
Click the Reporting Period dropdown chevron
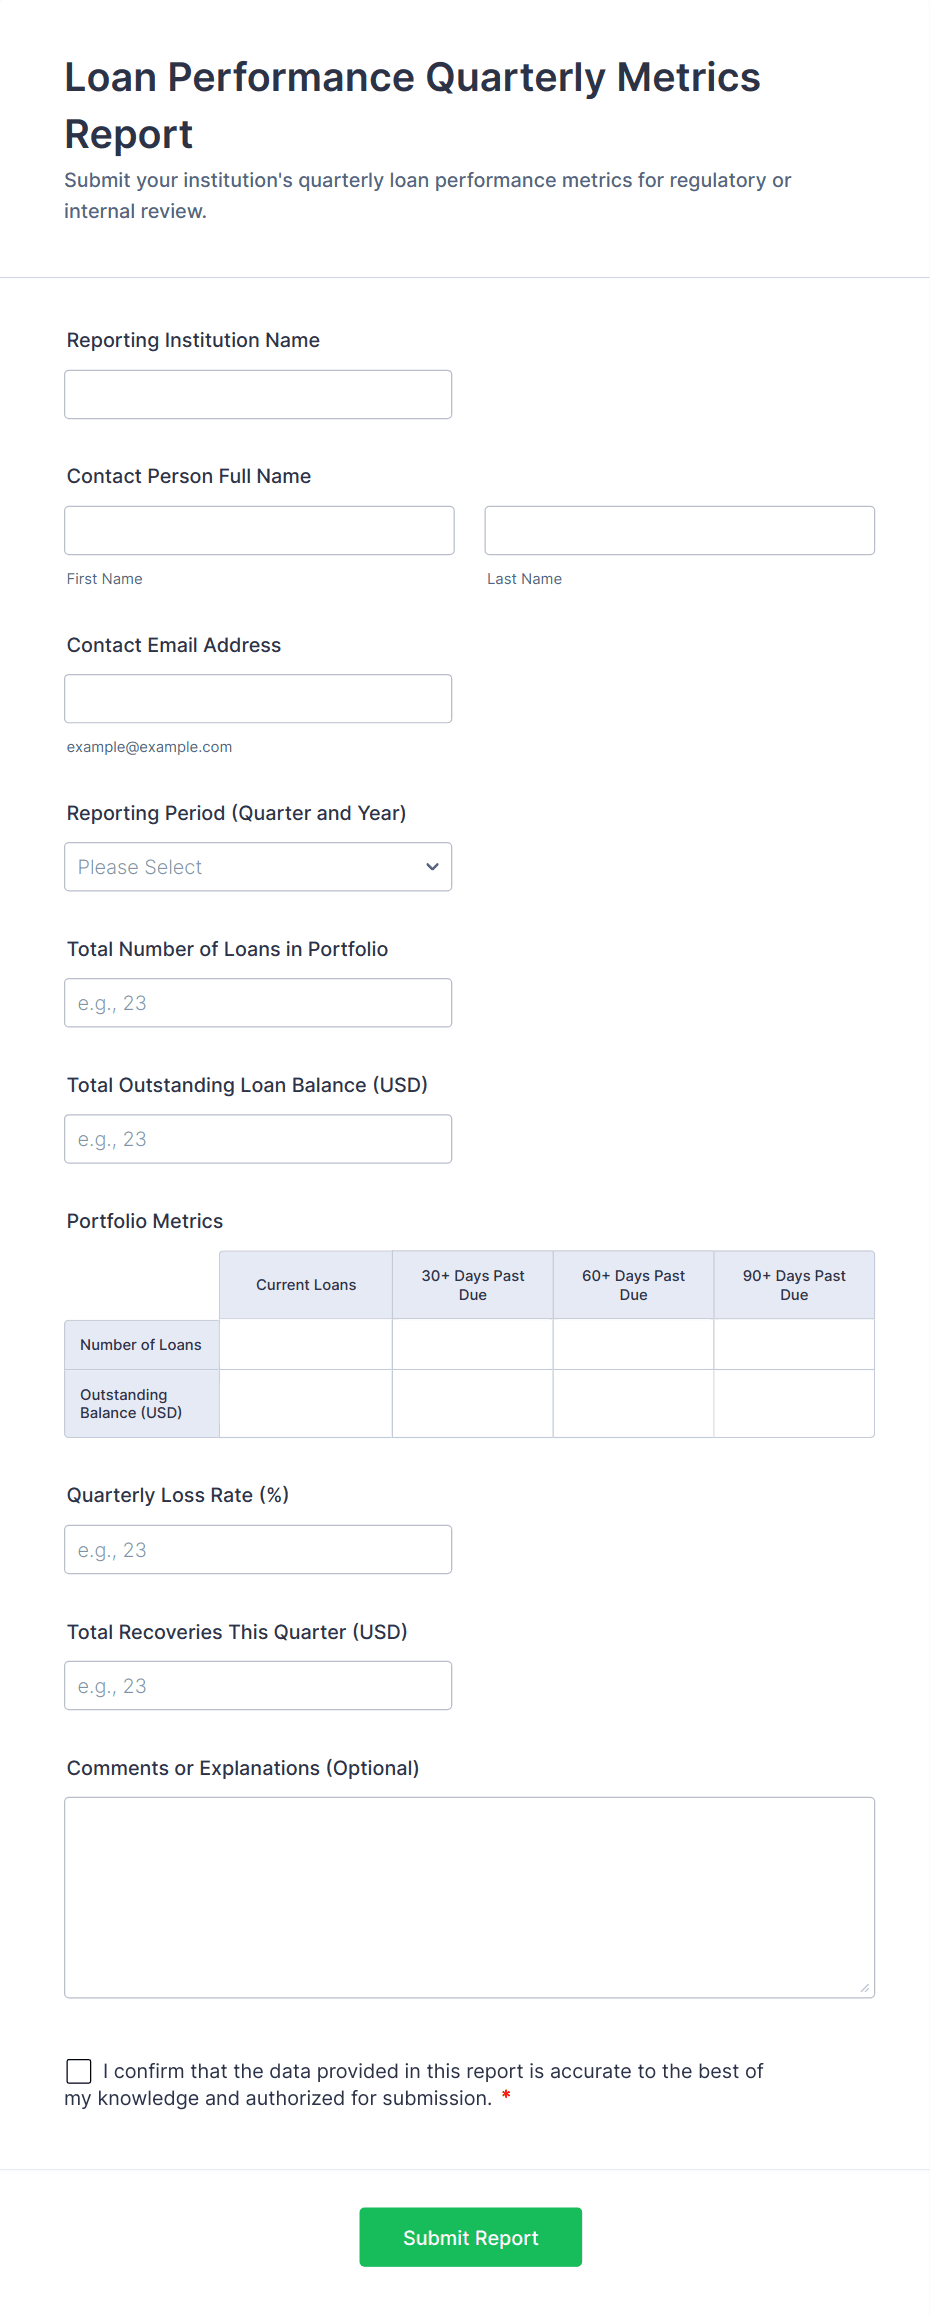click(x=432, y=867)
